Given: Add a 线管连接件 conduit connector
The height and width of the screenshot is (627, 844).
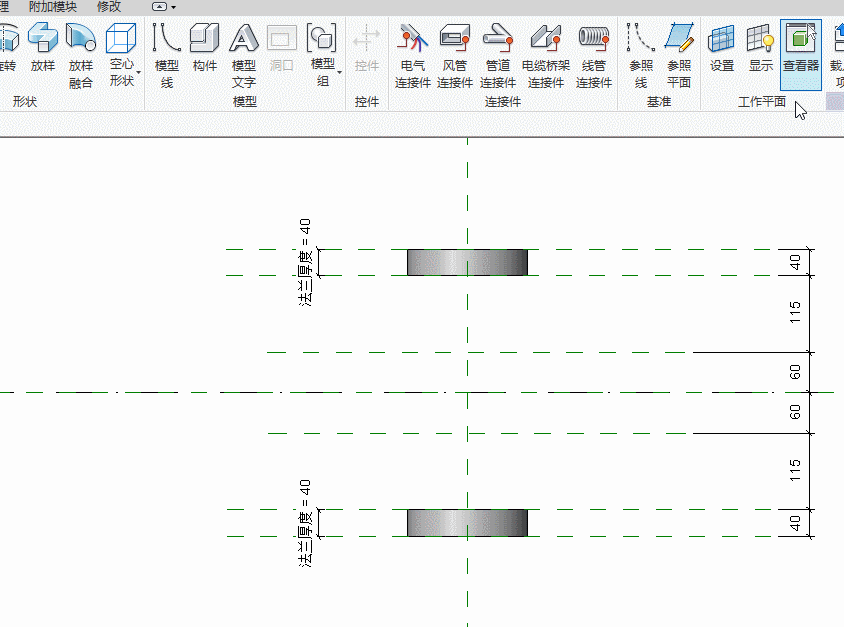Looking at the screenshot, I should [594, 55].
